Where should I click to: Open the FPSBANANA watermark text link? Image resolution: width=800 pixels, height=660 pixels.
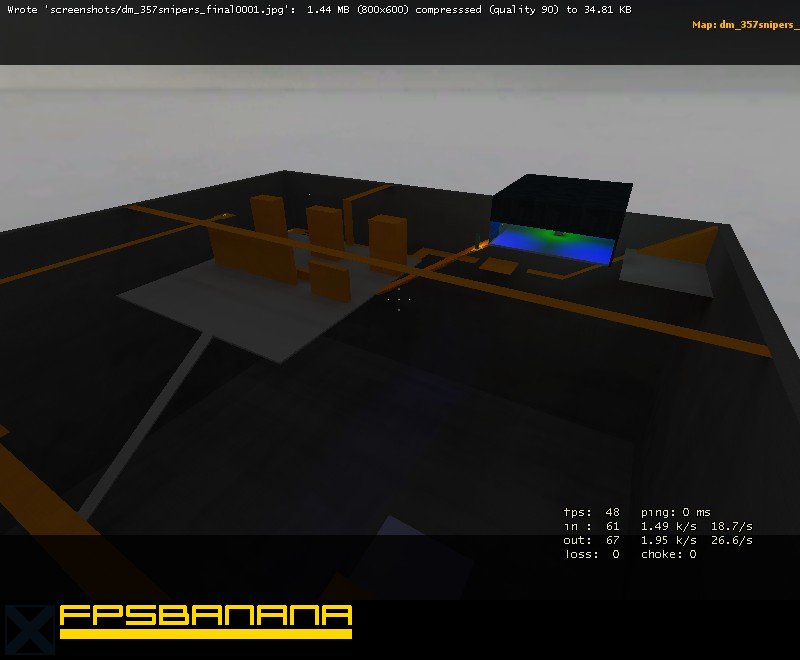205,616
